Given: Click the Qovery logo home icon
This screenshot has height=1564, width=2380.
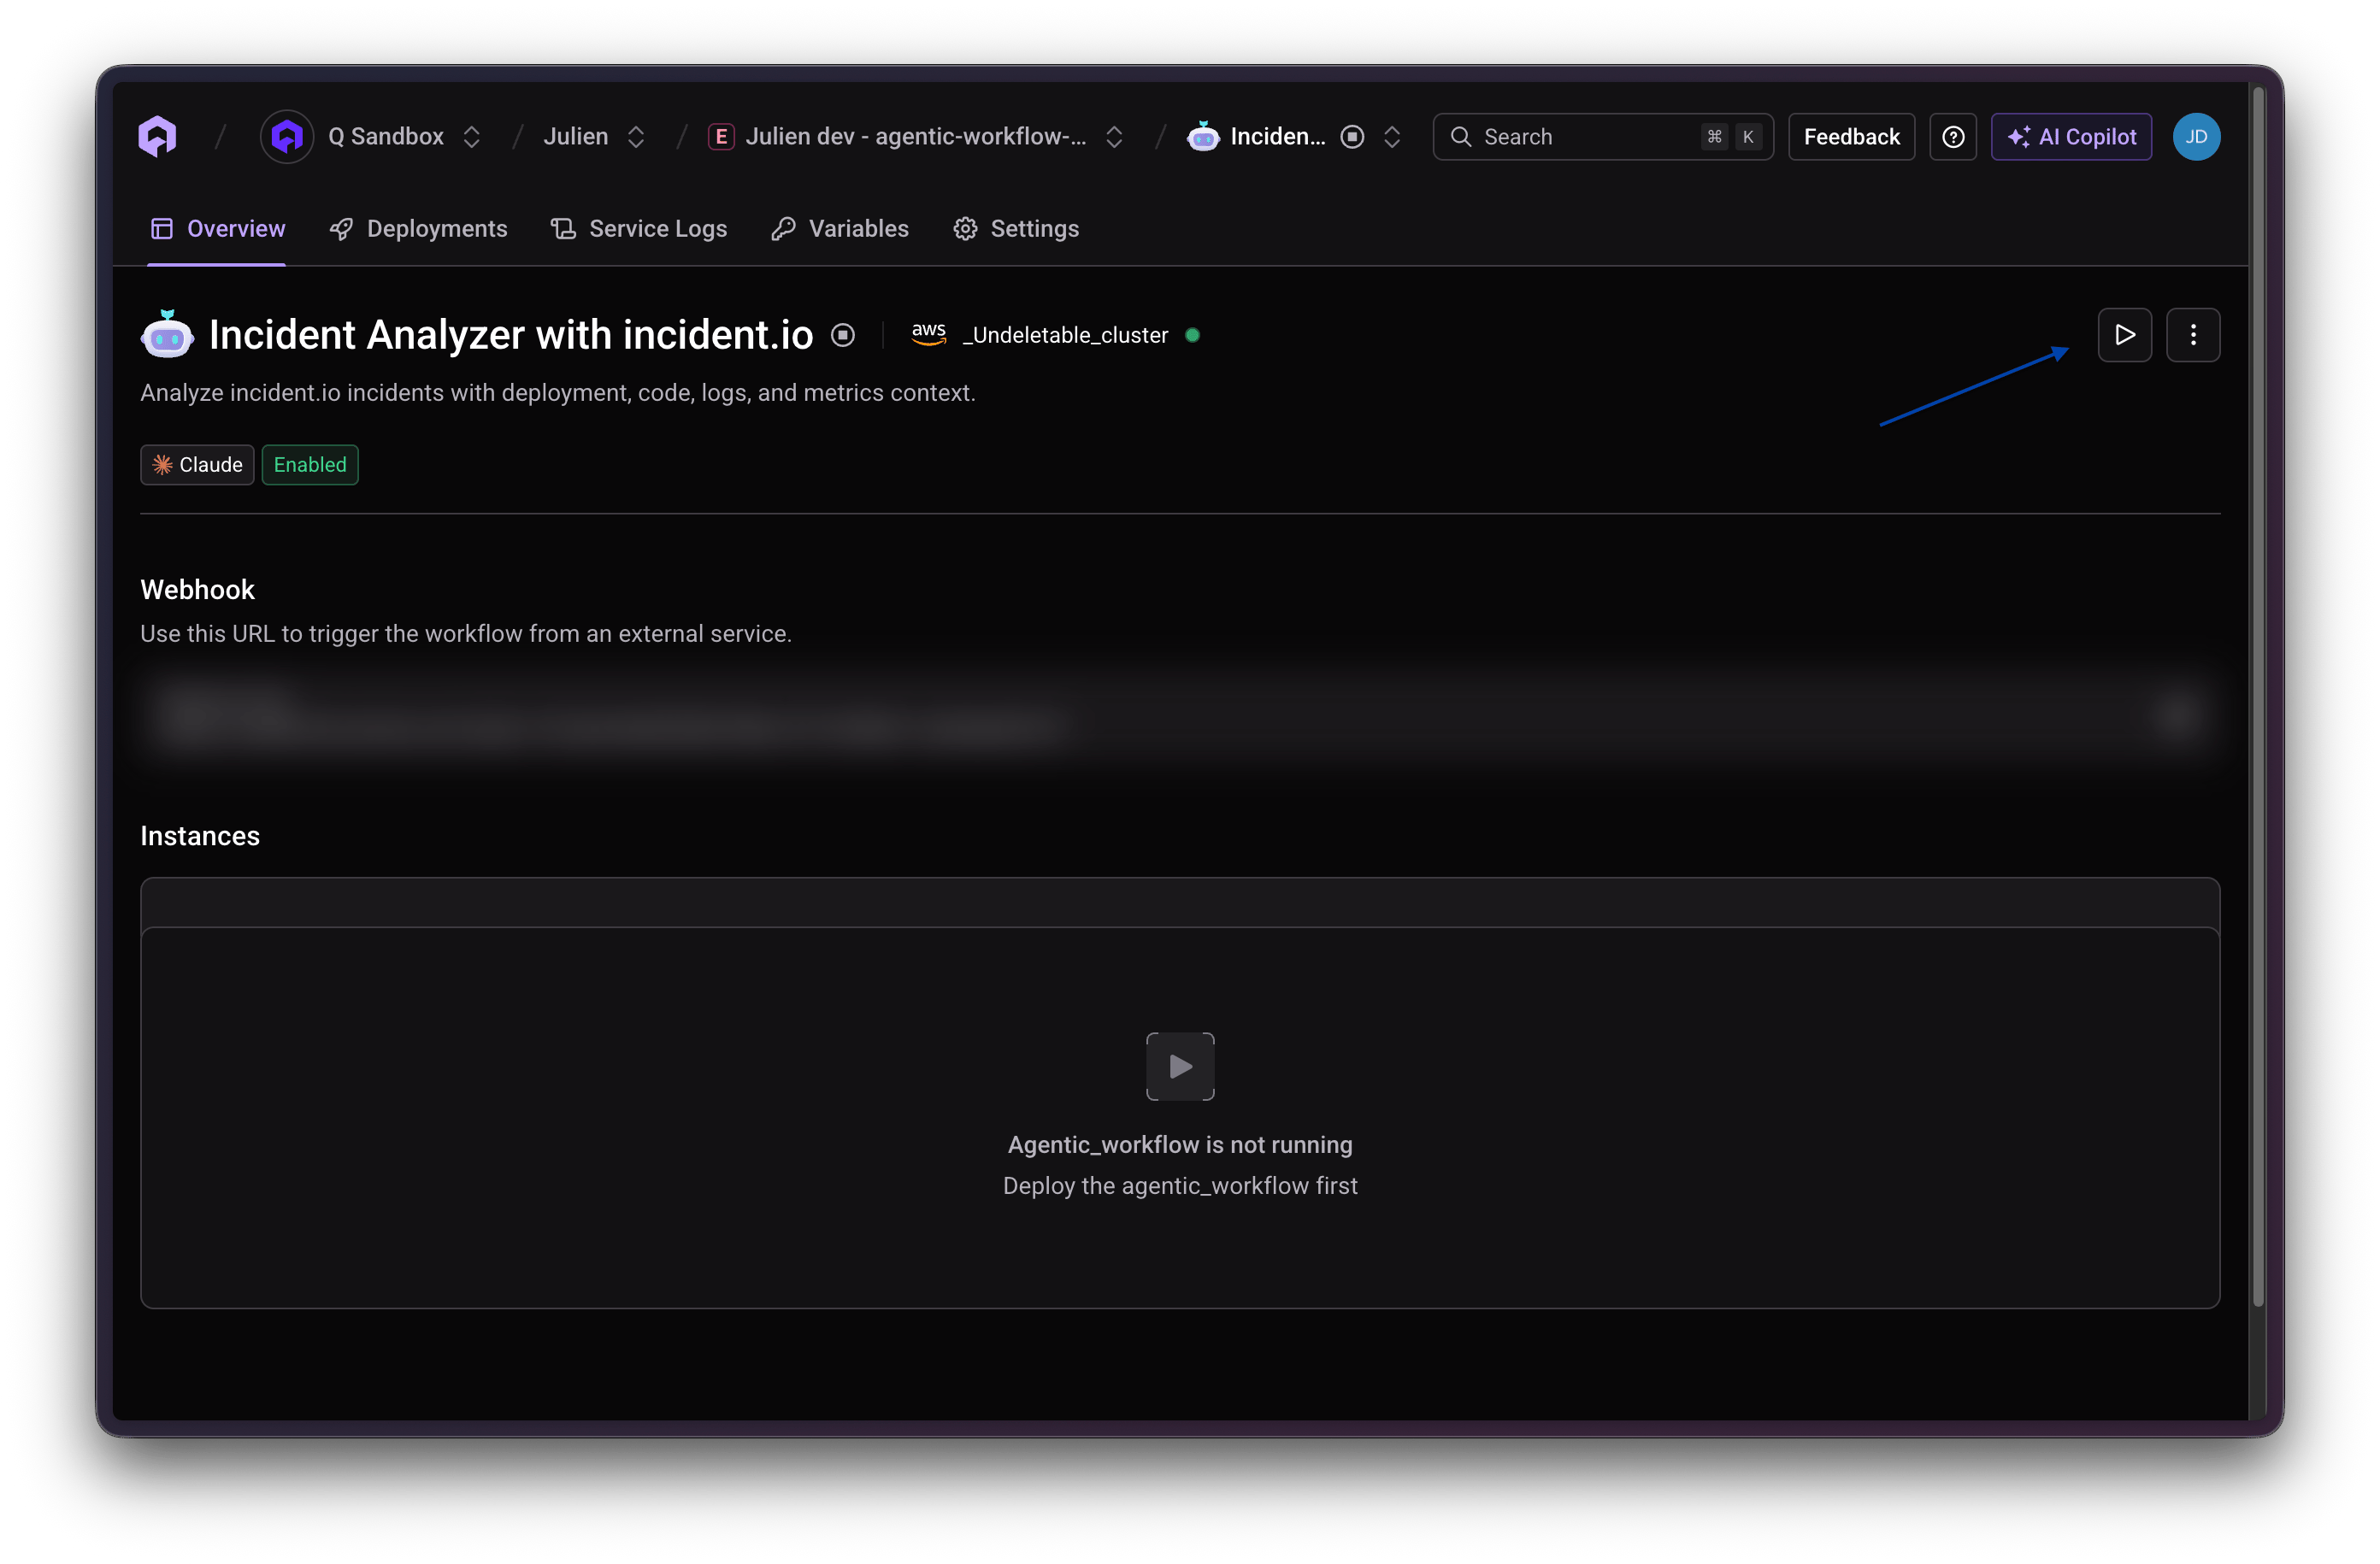Looking at the screenshot, I should coord(157,136).
